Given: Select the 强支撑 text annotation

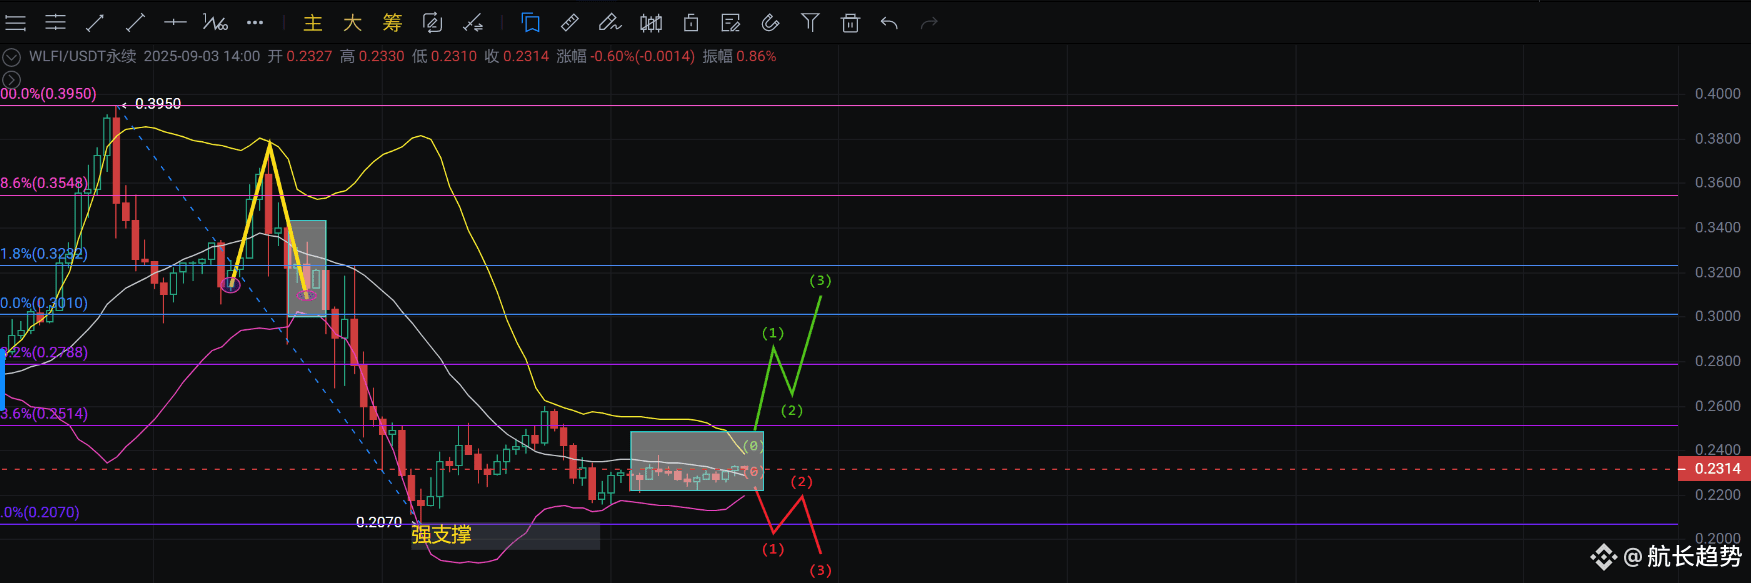Looking at the screenshot, I should [x=441, y=535].
